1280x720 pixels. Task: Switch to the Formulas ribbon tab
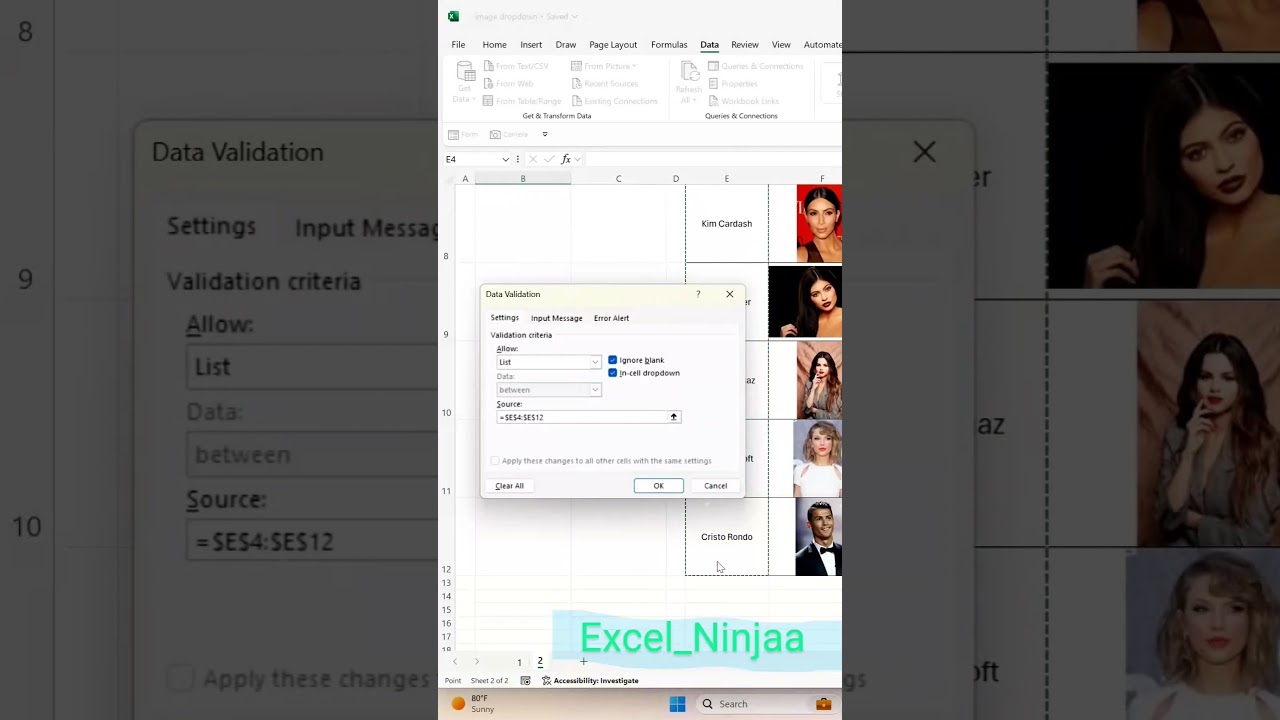(x=669, y=44)
